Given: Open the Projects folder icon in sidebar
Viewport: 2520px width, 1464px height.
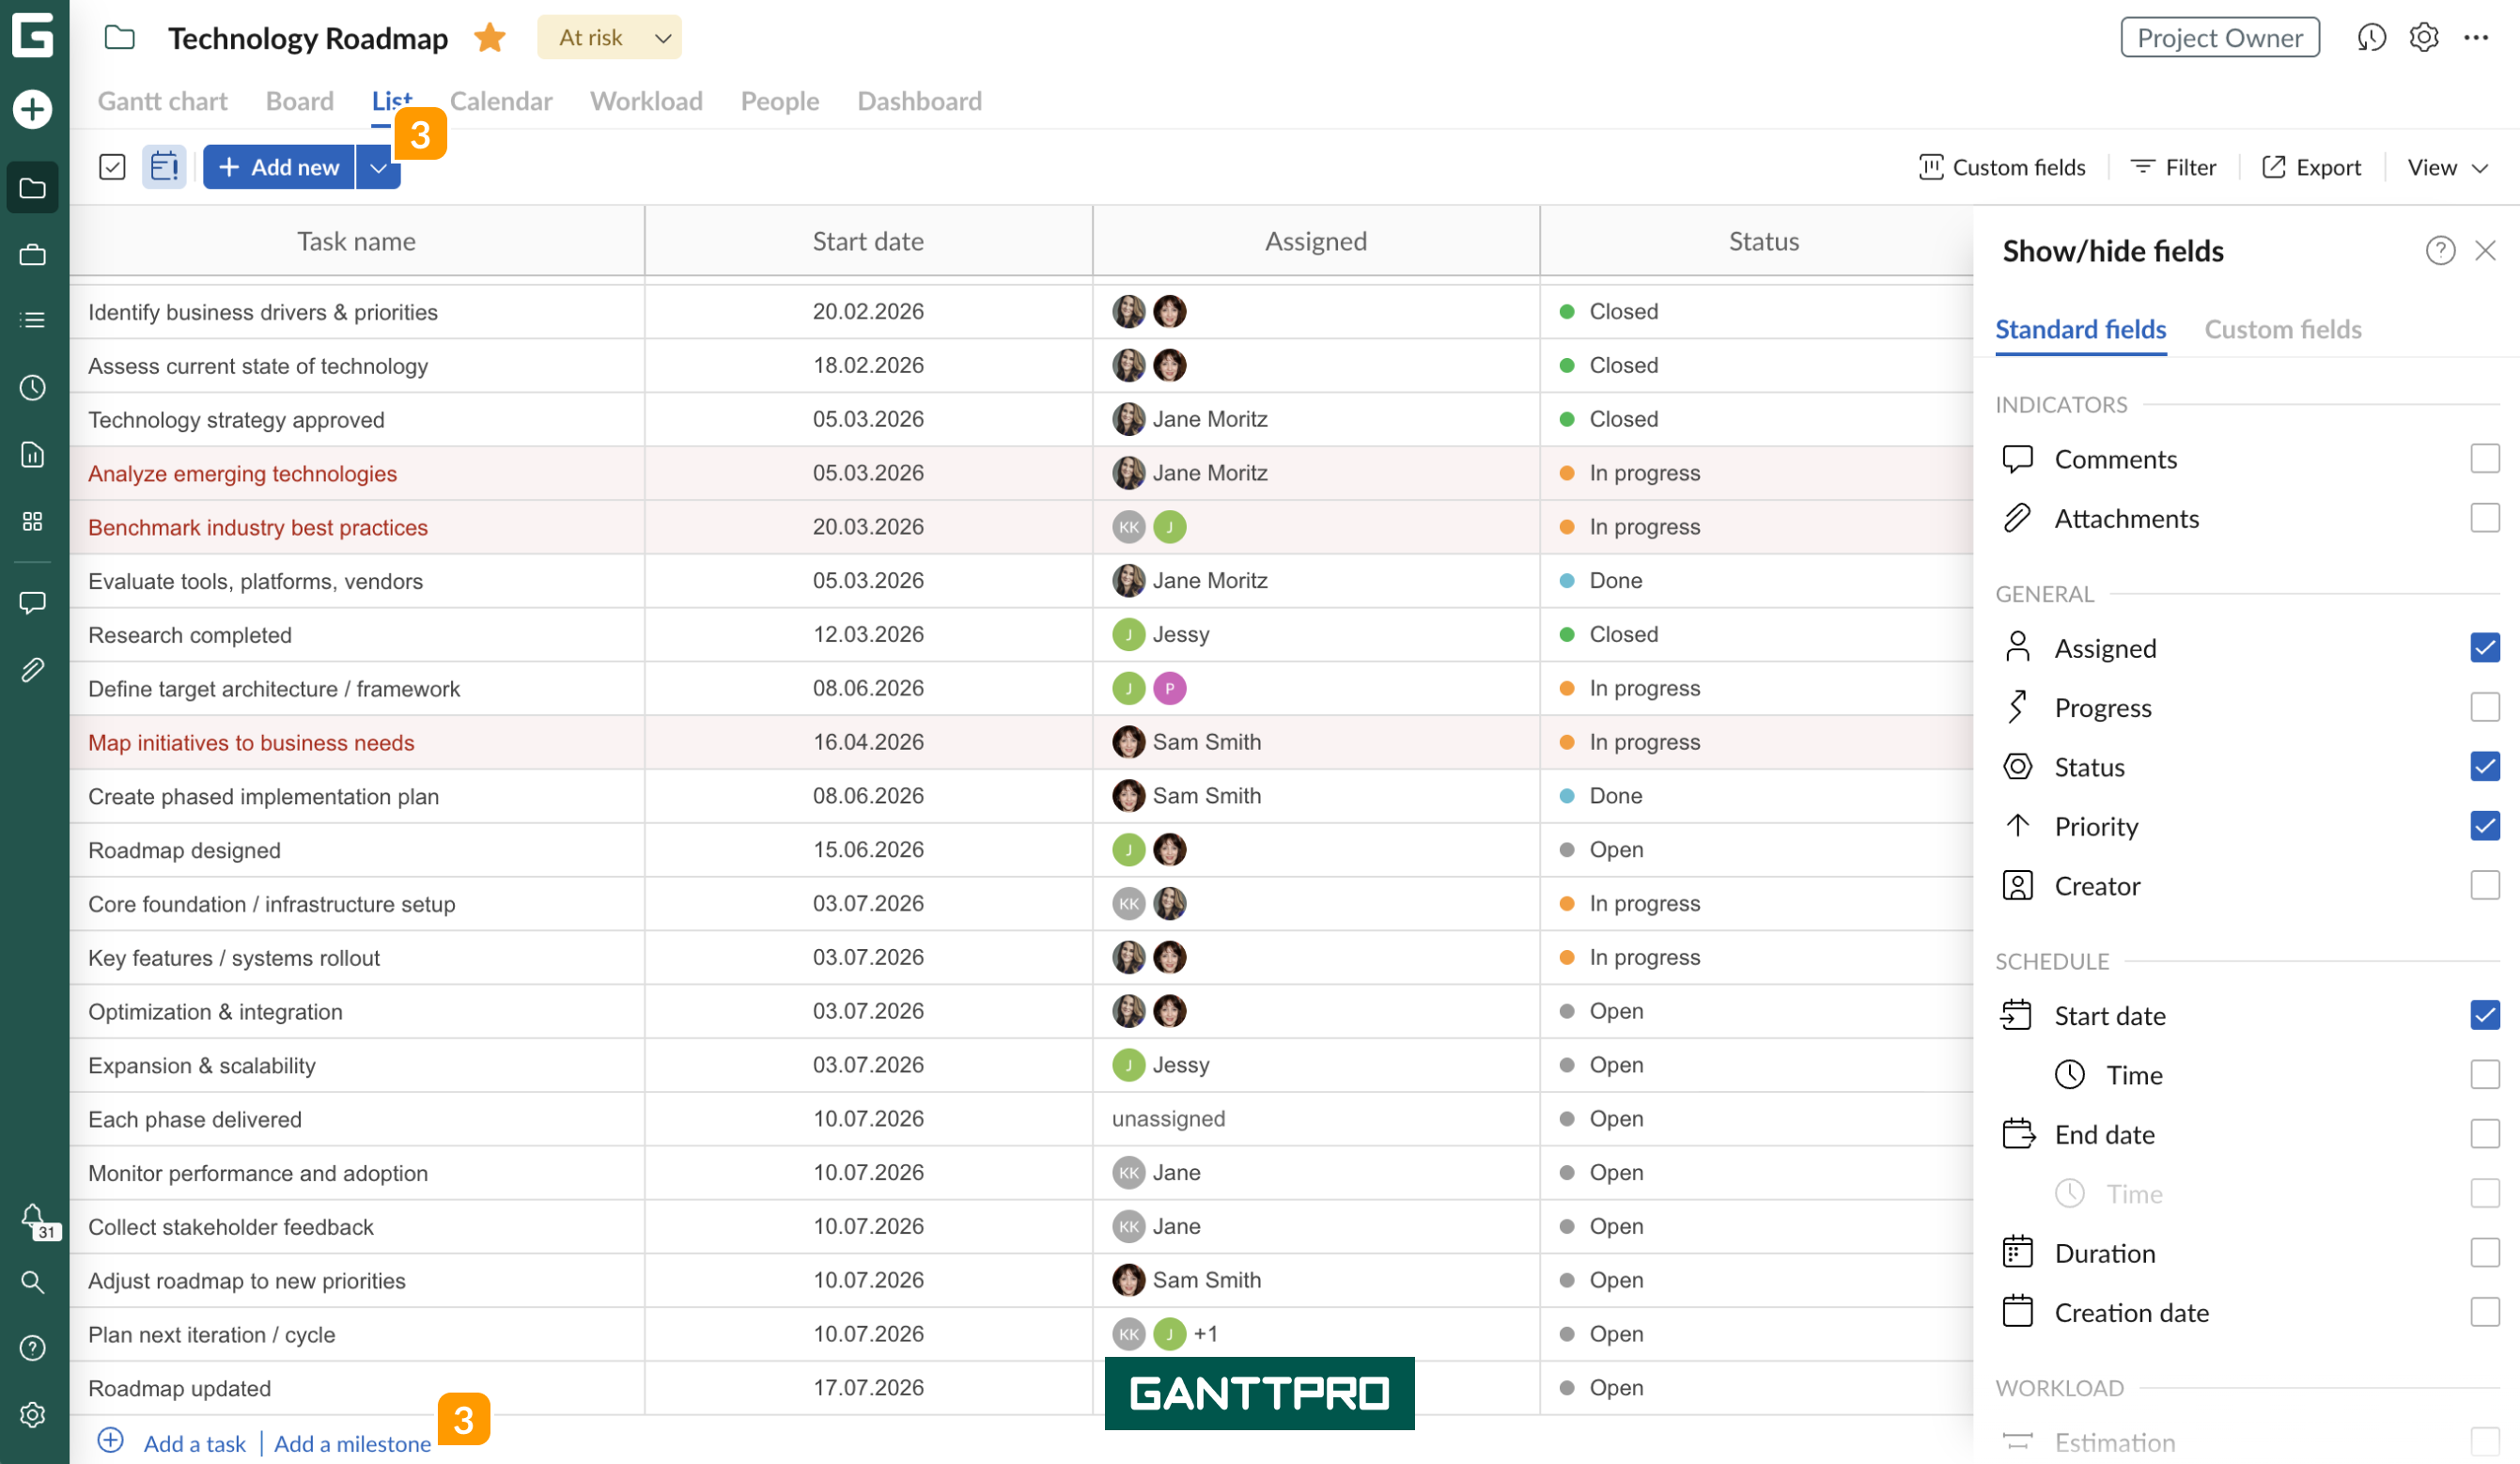Looking at the screenshot, I should [33, 188].
